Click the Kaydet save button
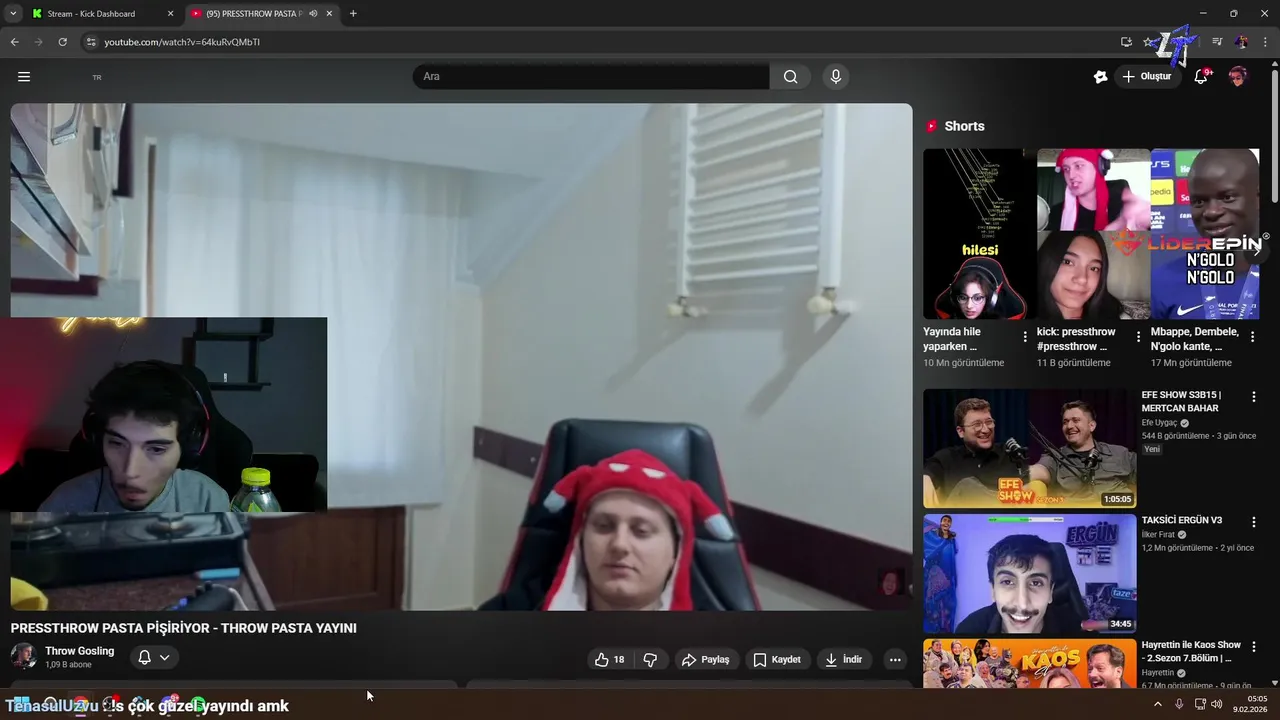1280x720 pixels. [777, 660]
